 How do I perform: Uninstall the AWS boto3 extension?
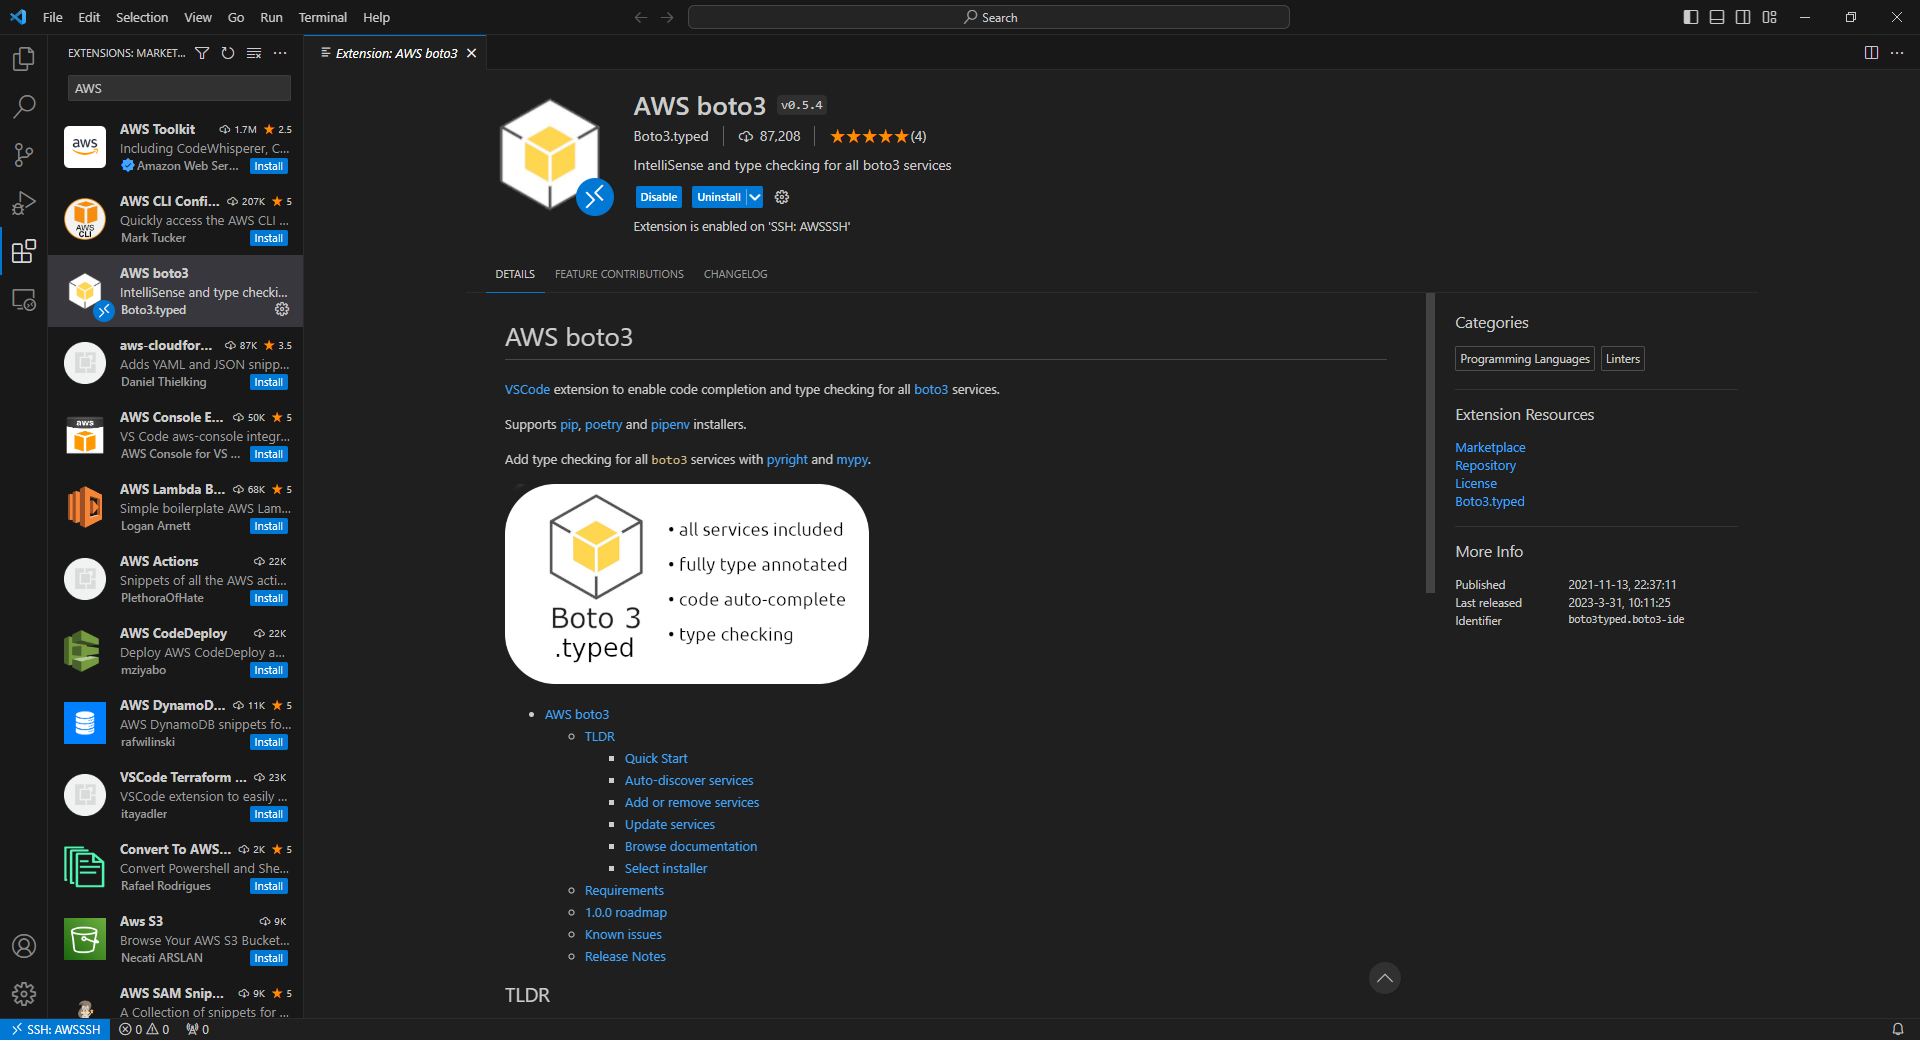(x=719, y=197)
